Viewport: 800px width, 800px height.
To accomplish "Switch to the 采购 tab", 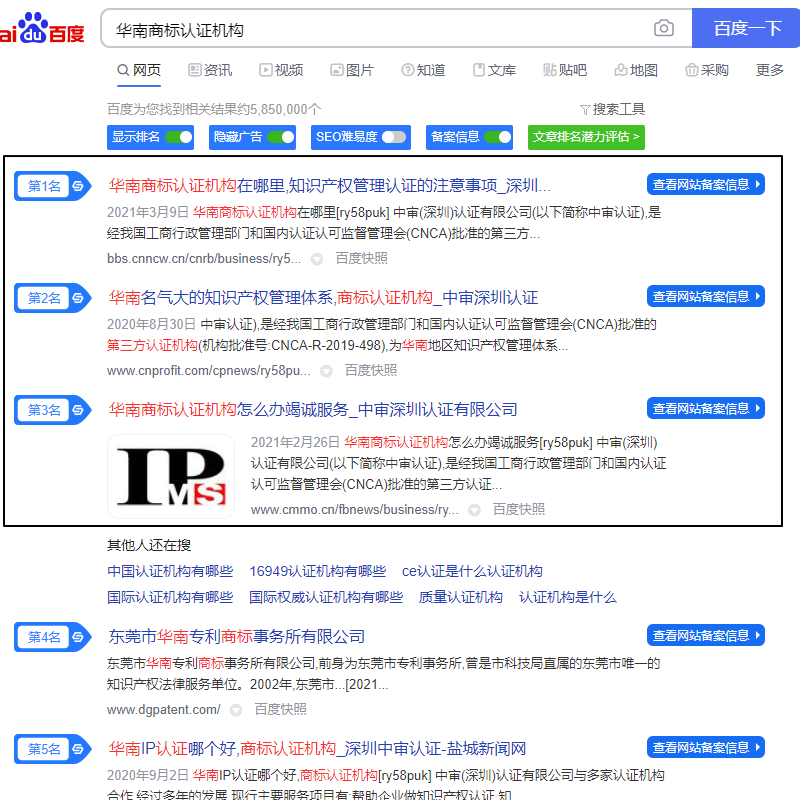I will [x=707, y=70].
